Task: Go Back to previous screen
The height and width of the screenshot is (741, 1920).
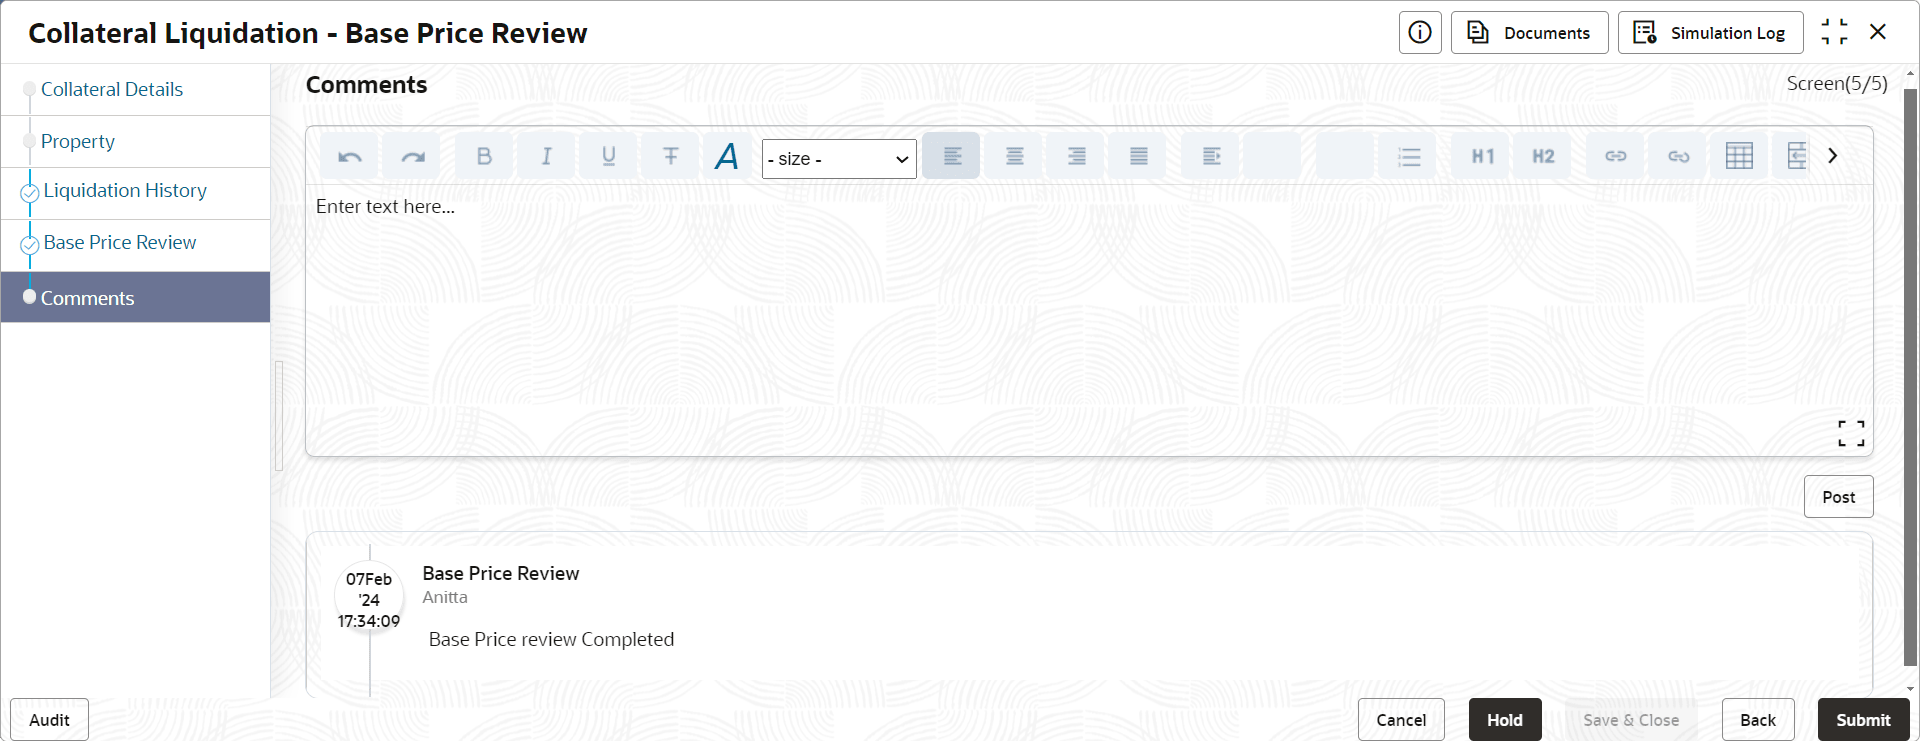Action: point(1758,720)
